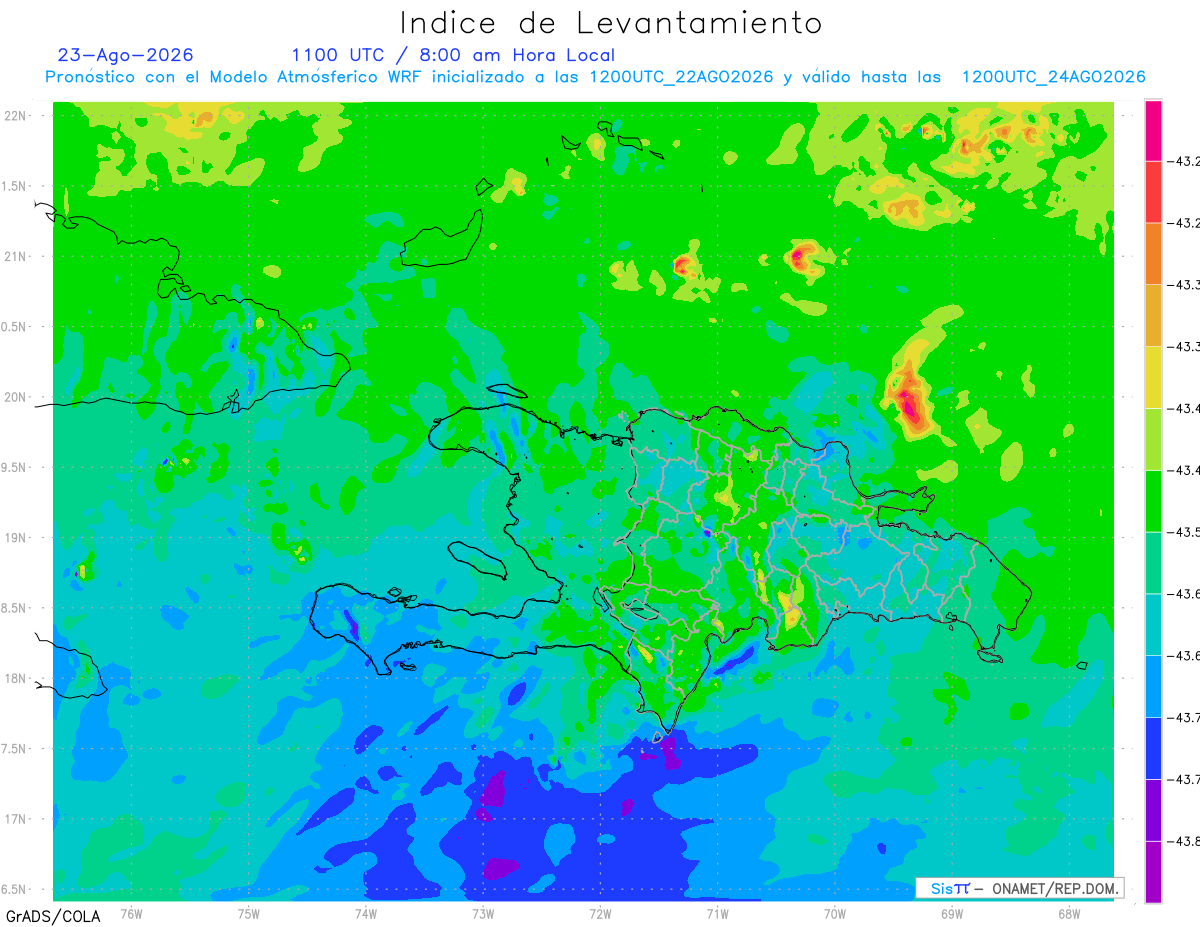
Task: Click the '20N' latitude label
Action: pos(17,397)
